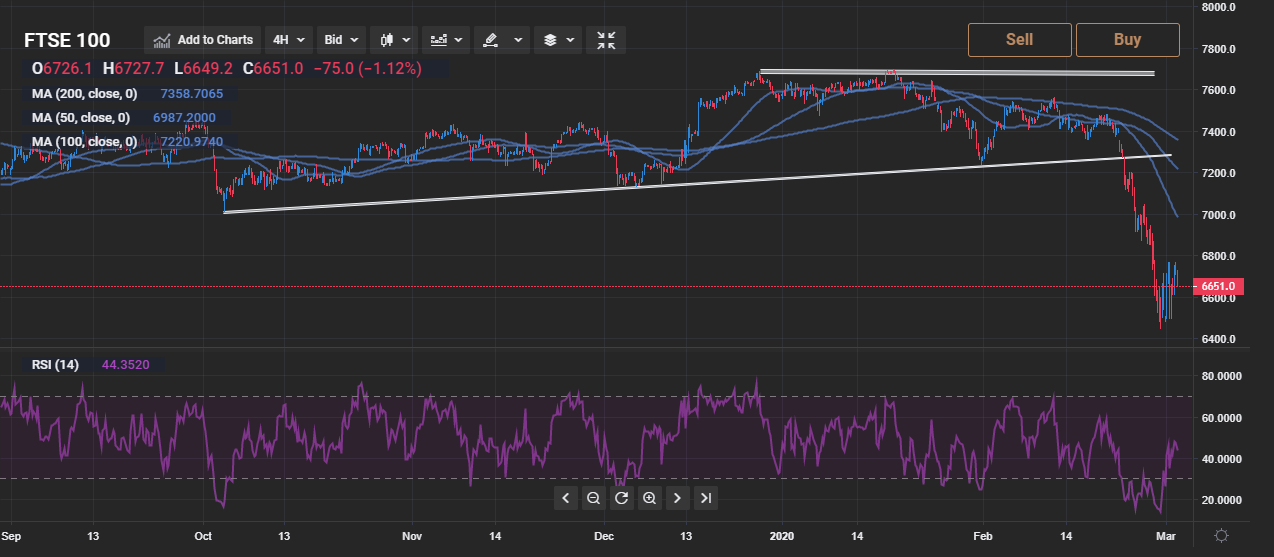This screenshot has width=1274, height=557.
Task: Click the Oct date axis label
Action: click(x=204, y=536)
